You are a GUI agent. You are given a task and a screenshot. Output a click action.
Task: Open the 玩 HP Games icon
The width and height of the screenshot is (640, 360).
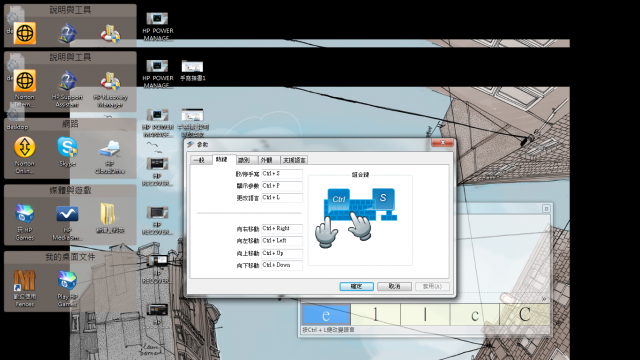pos(24,222)
